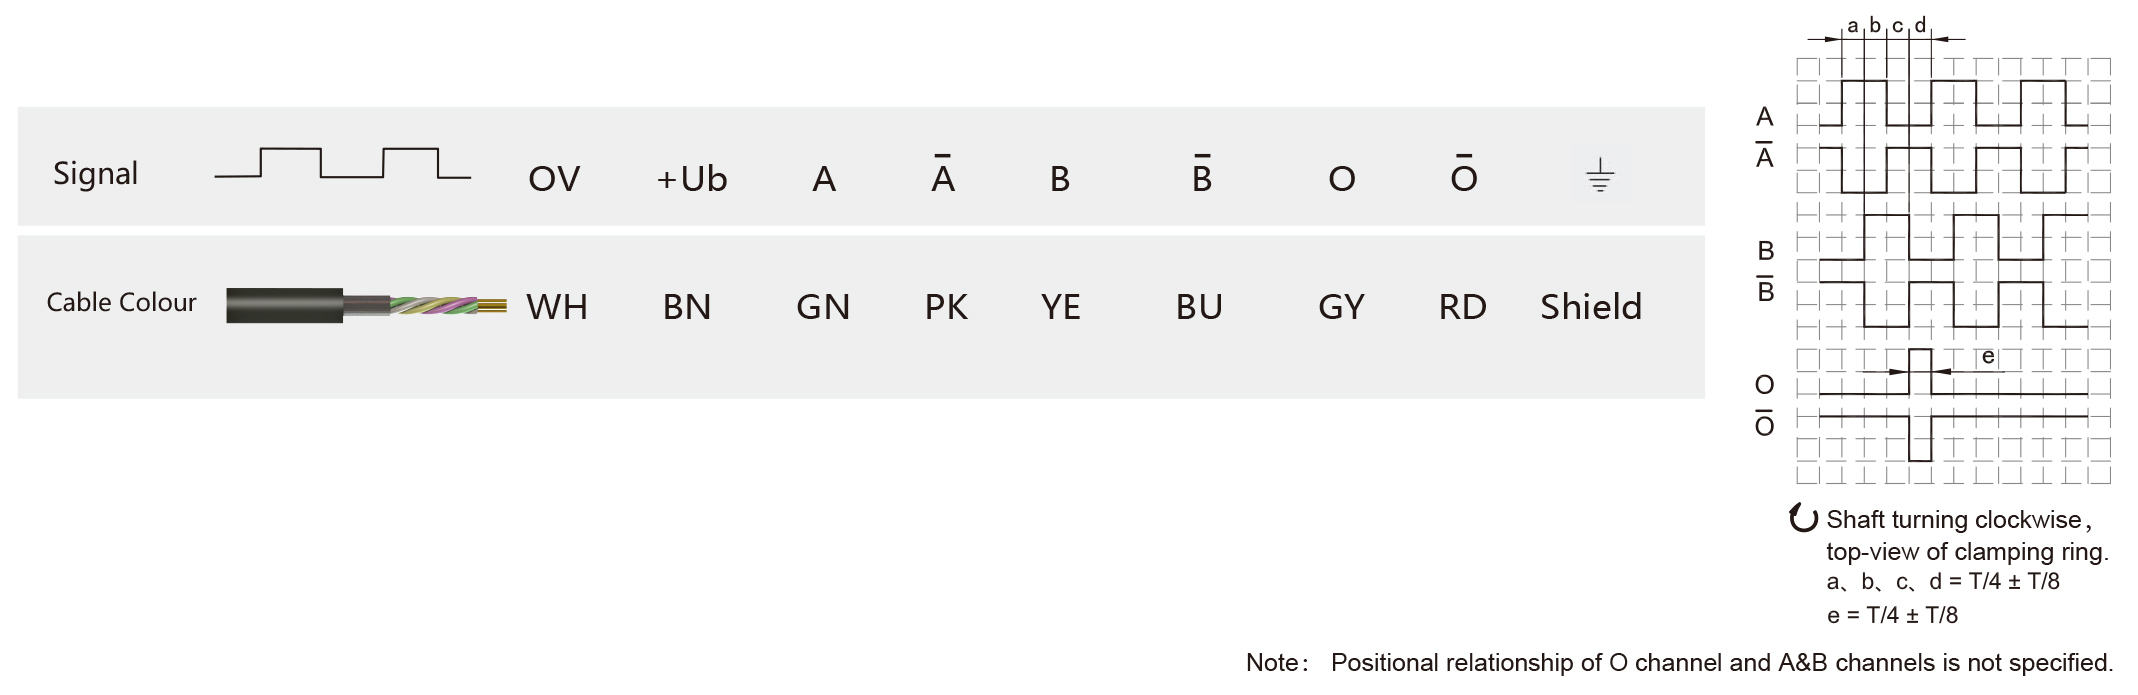Click the RD cable colour code
This screenshot has width=2138, height=695.
click(1463, 307)
